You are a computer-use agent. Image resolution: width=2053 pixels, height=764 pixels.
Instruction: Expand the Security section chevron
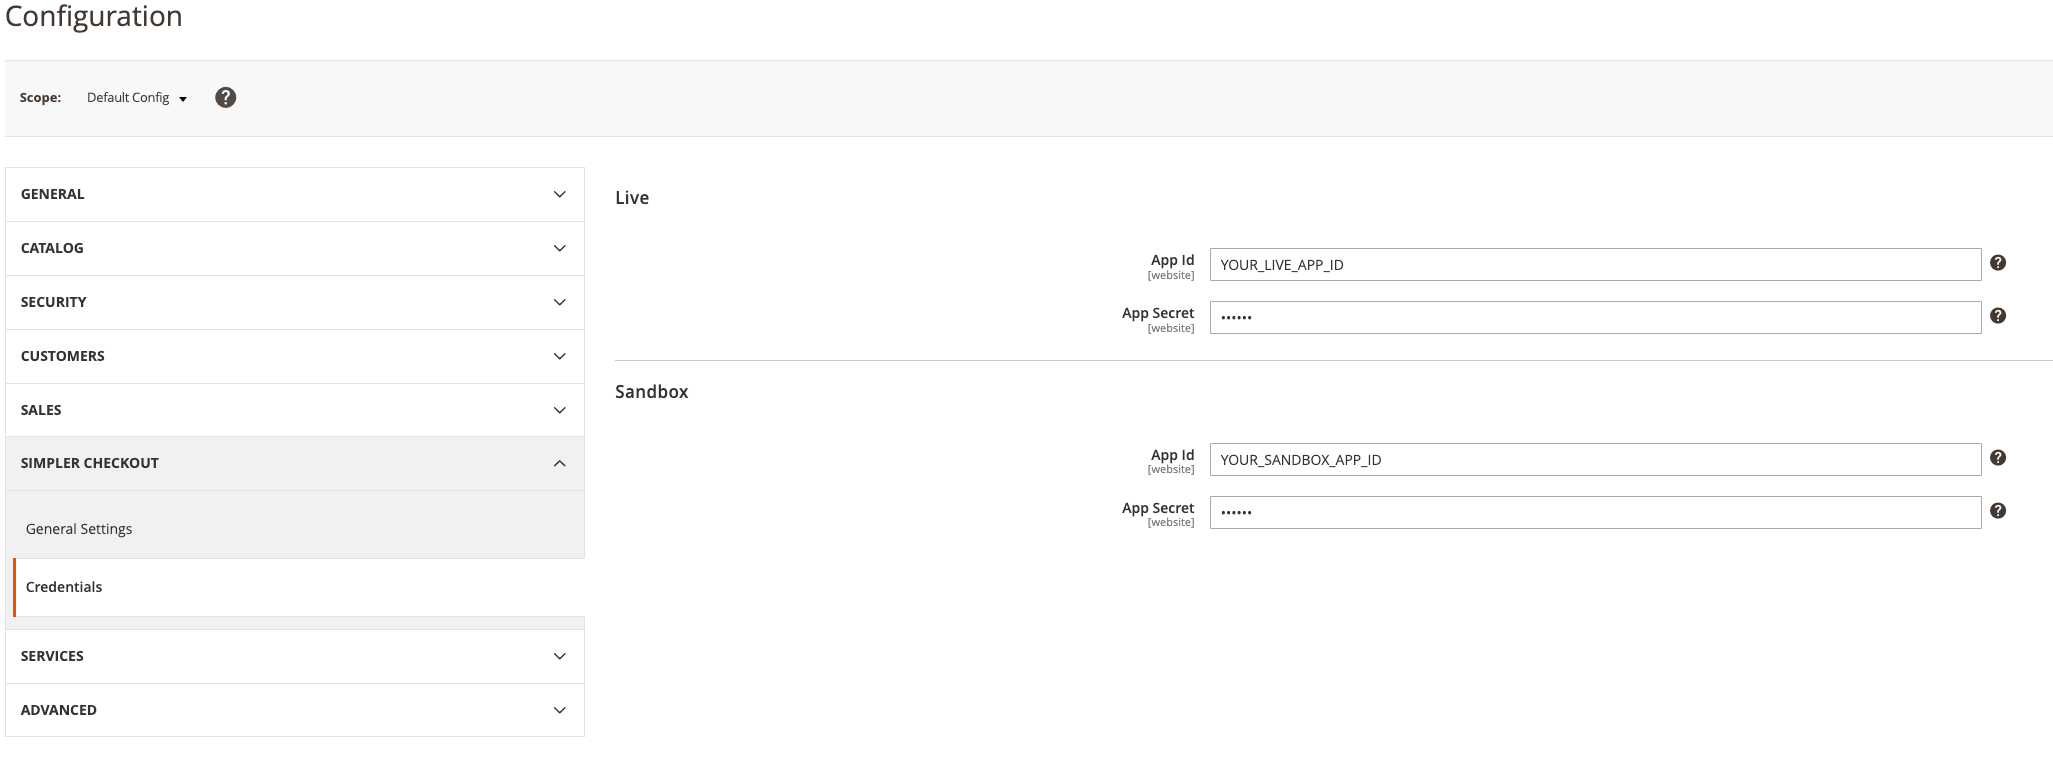pyautogui.click(x=560, y=302)
